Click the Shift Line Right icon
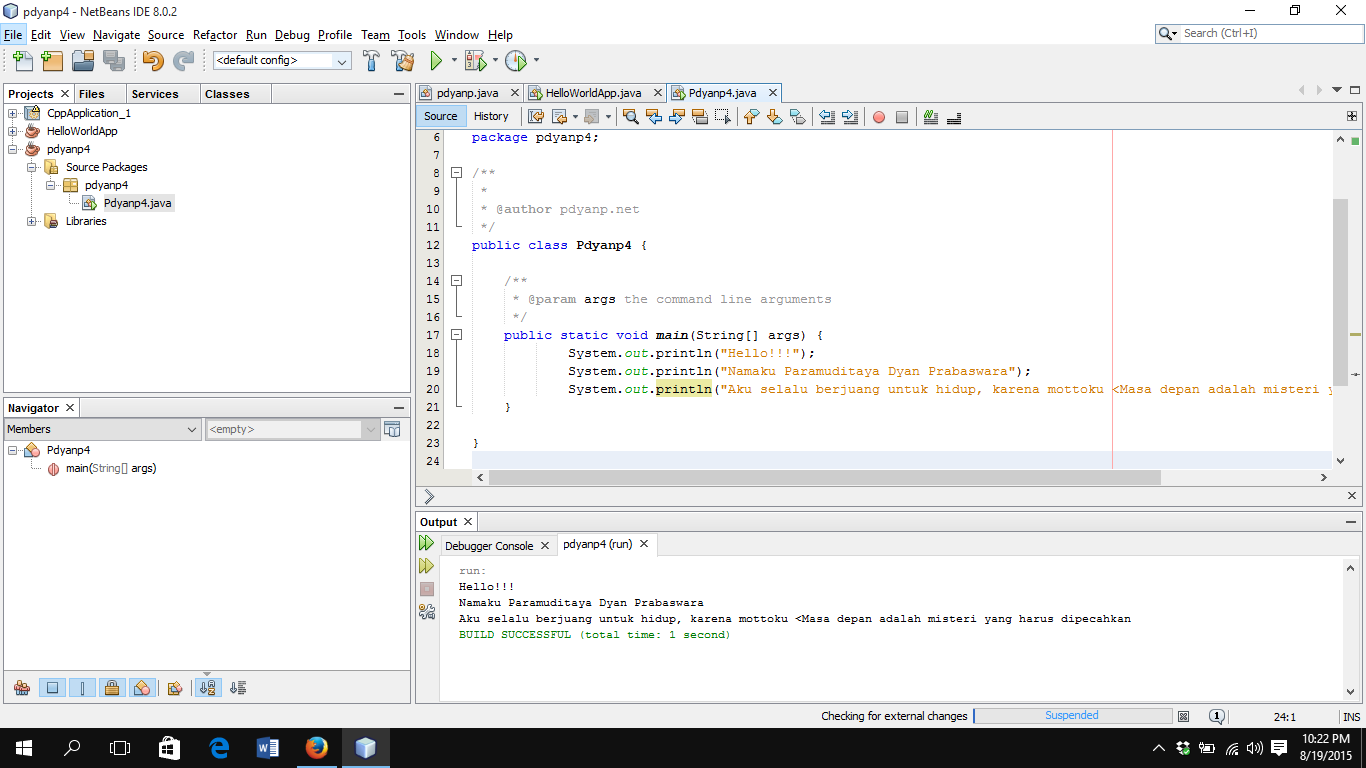This screenshot has width=1366, height=768. point(850,117)
